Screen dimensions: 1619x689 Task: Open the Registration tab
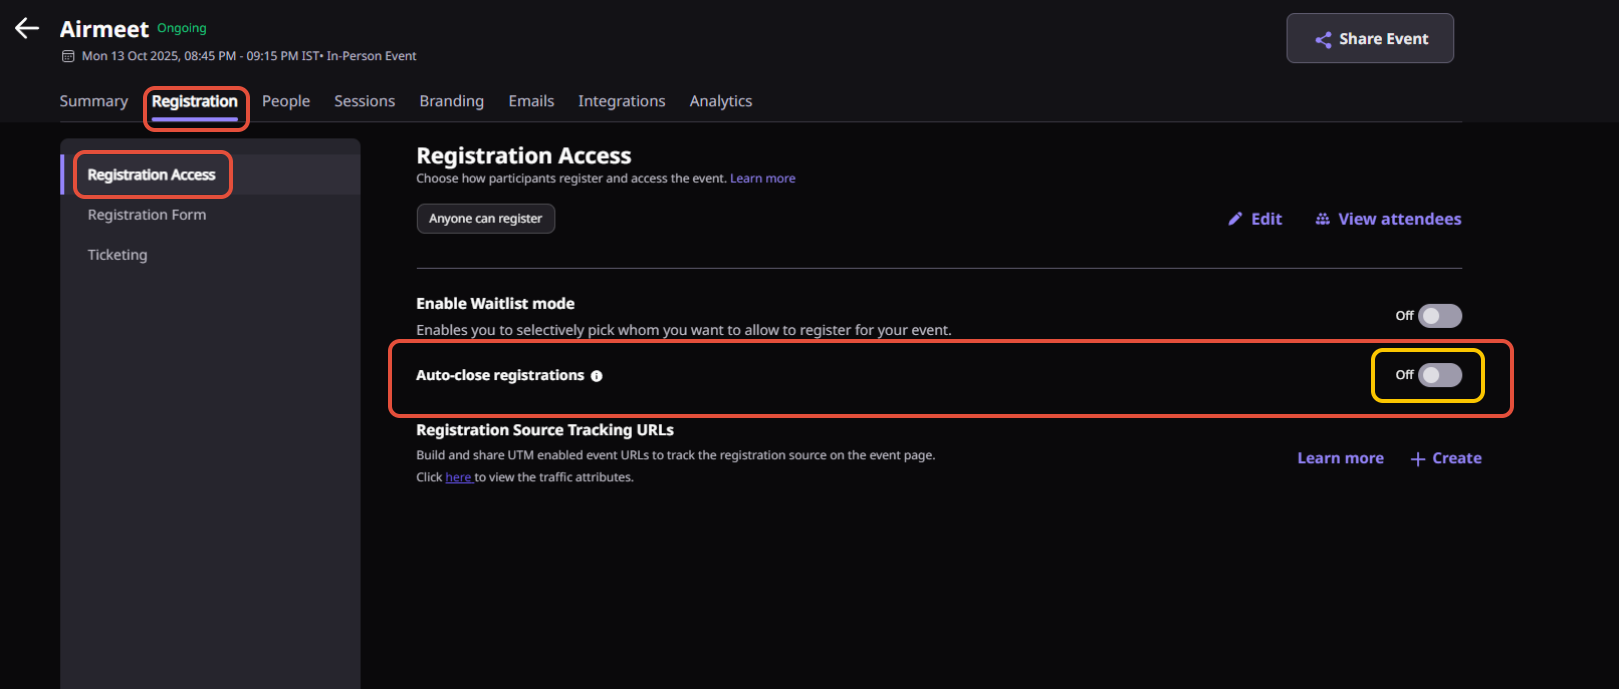click(x=195, y=101)
